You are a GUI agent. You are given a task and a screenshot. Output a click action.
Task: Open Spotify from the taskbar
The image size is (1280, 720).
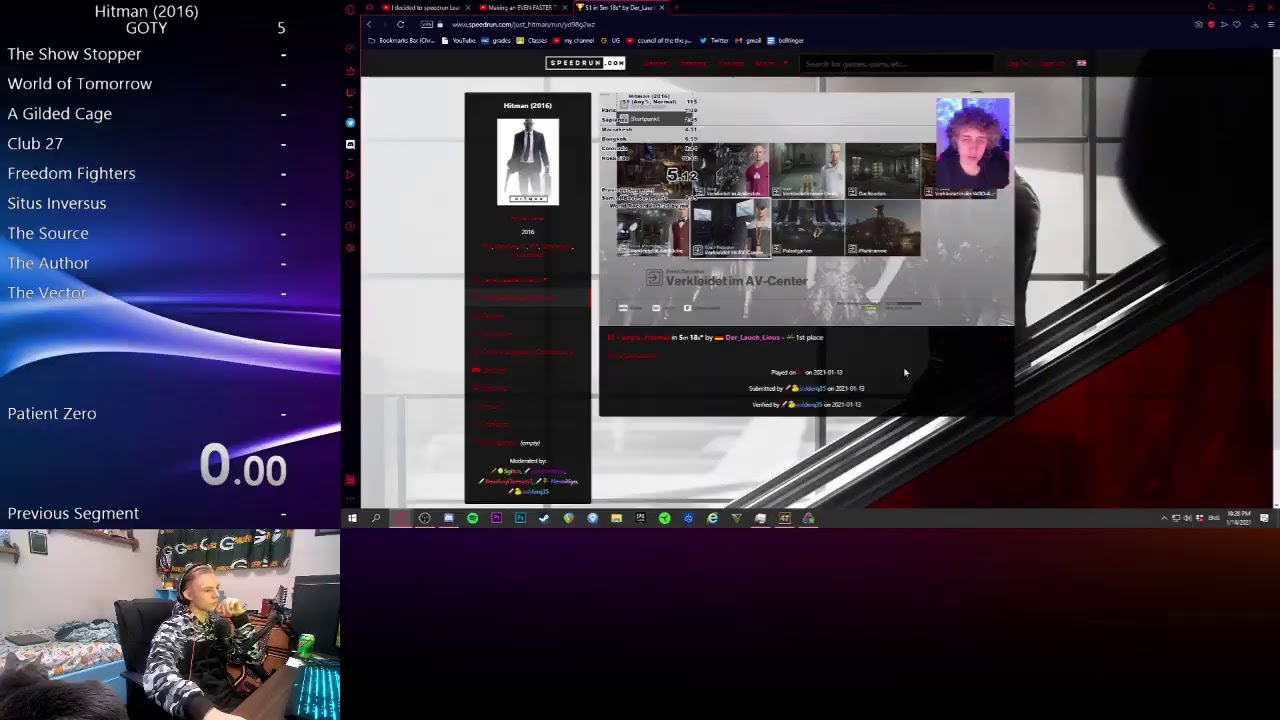tap(472, 518)
